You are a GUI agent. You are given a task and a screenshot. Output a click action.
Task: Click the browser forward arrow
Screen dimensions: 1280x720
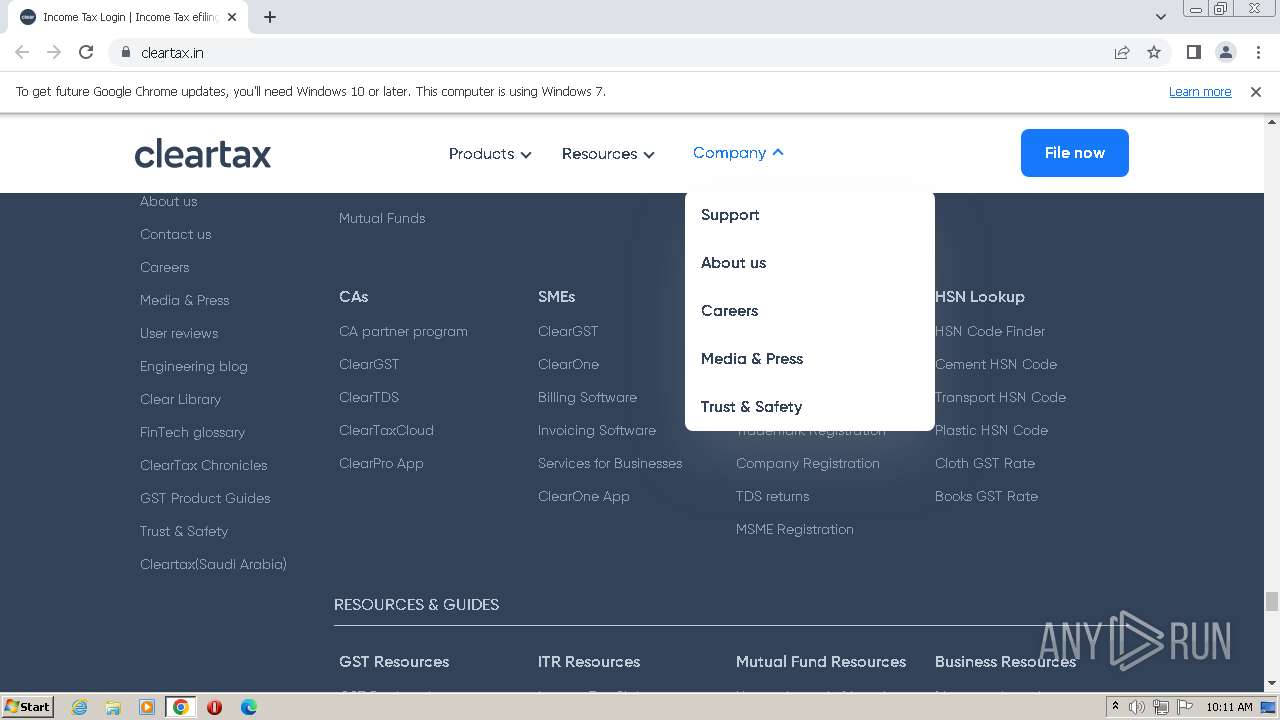click(54, 52)
